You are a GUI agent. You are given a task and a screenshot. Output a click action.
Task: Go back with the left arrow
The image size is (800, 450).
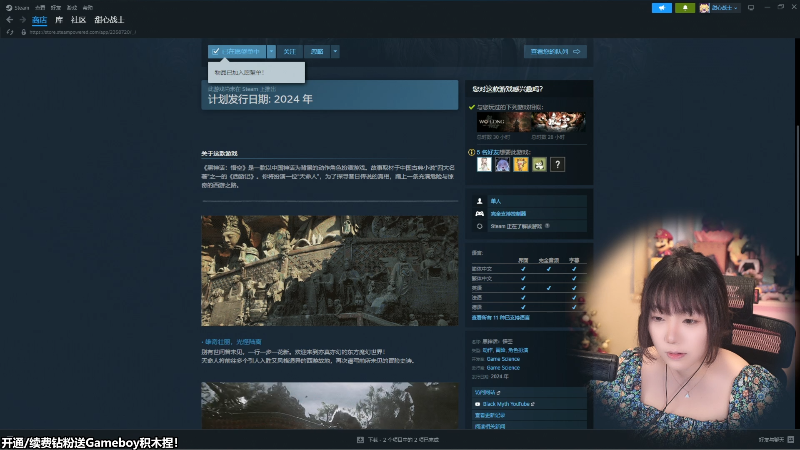click(x=10, y=20)
